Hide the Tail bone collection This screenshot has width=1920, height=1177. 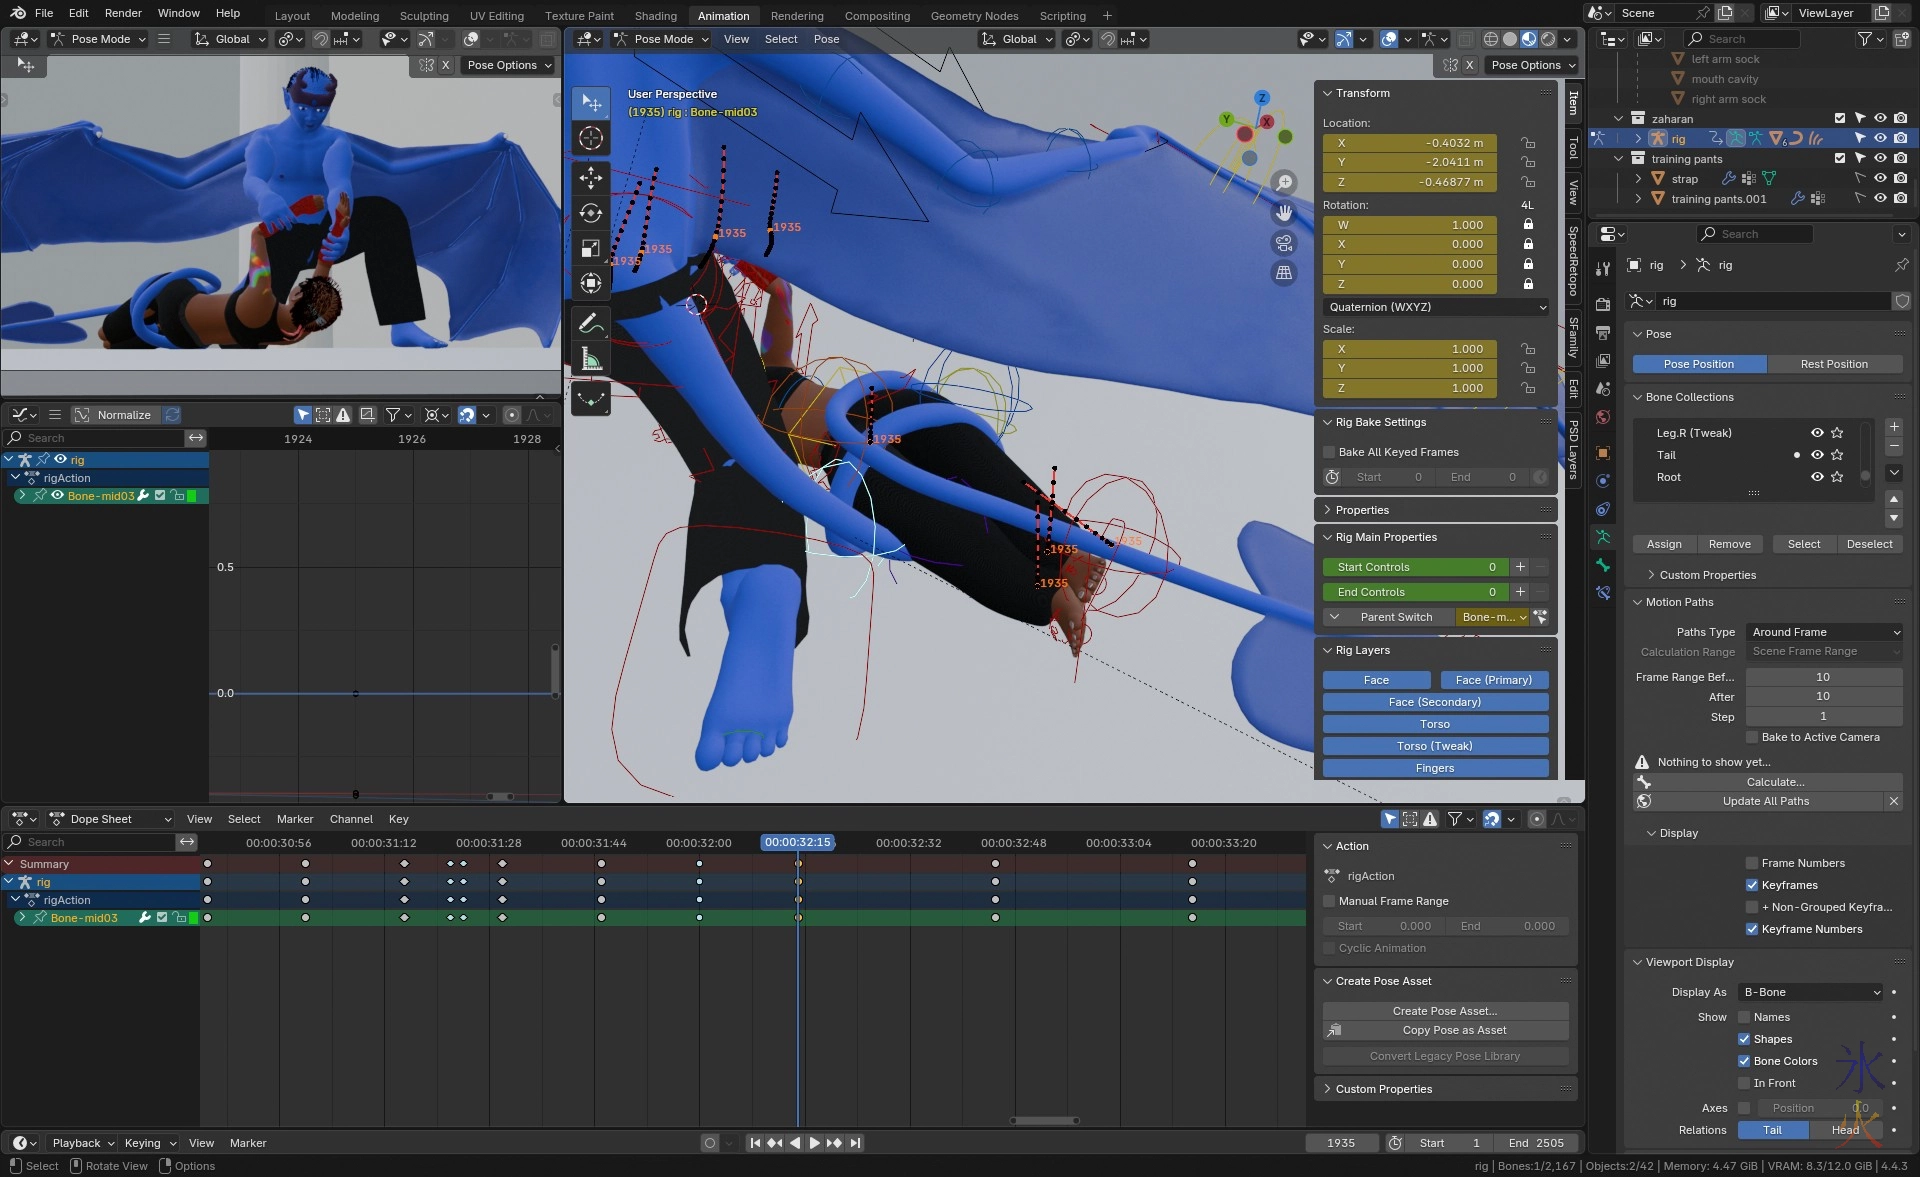click(1817, 455)
